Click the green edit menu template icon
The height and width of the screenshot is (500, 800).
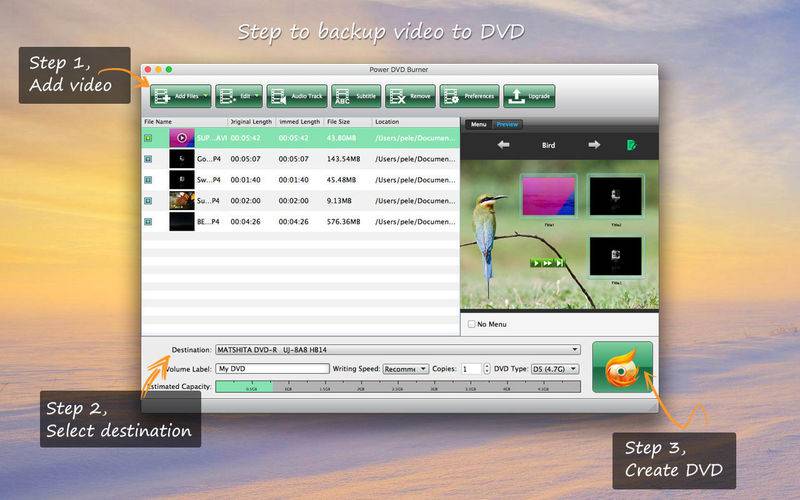click(631, 145)
